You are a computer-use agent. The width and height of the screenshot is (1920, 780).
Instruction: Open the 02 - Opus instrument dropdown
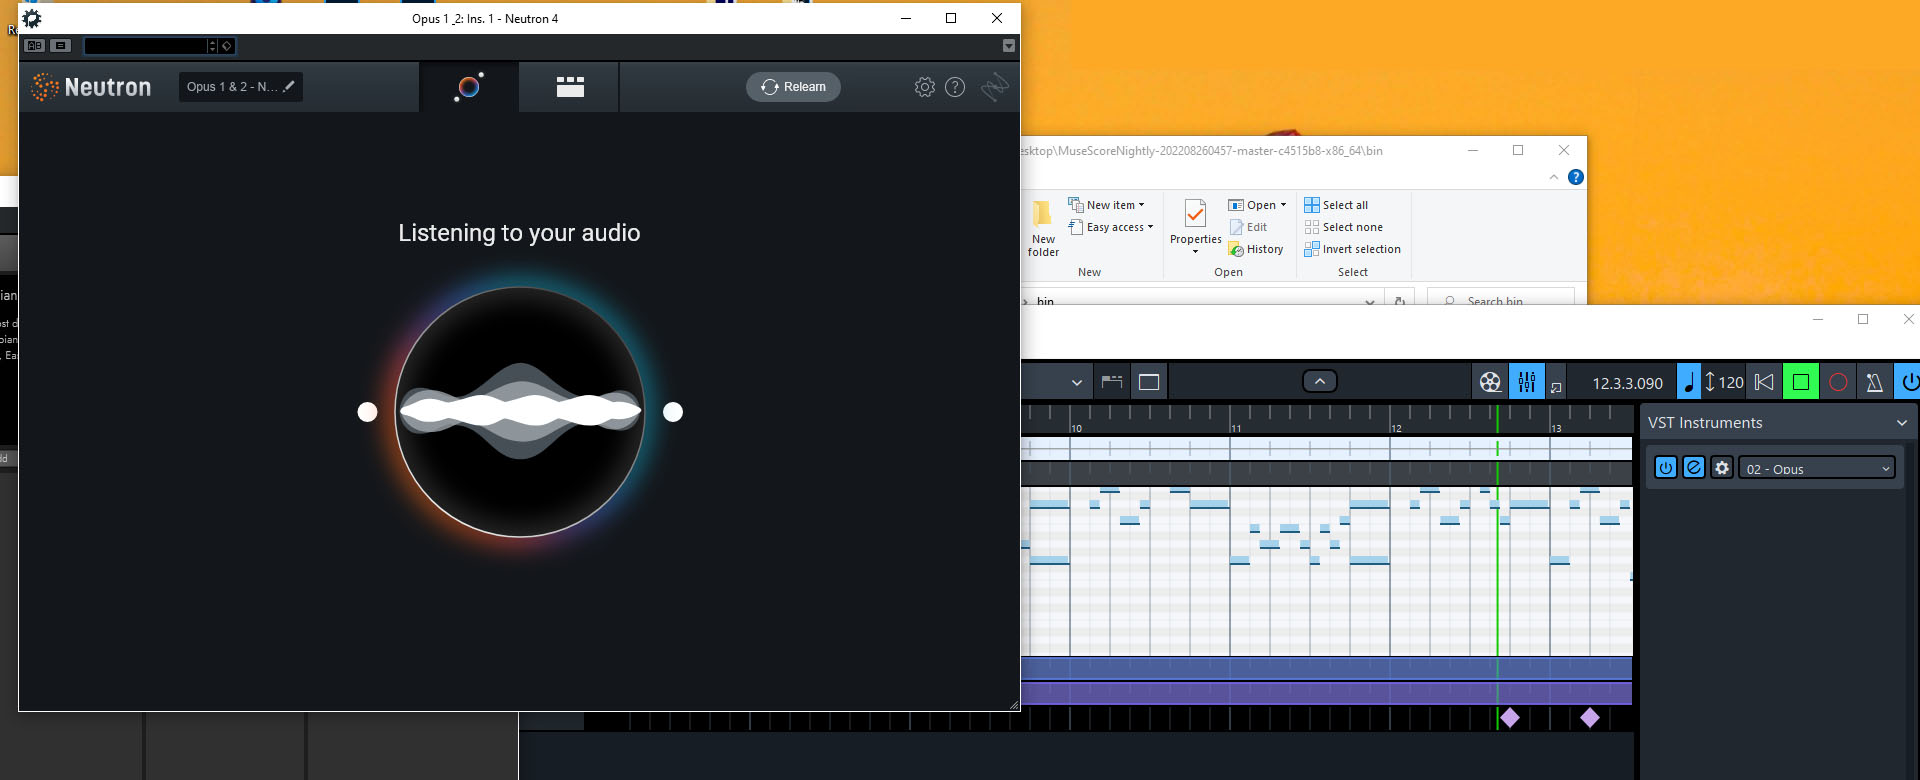[1818, 468]
